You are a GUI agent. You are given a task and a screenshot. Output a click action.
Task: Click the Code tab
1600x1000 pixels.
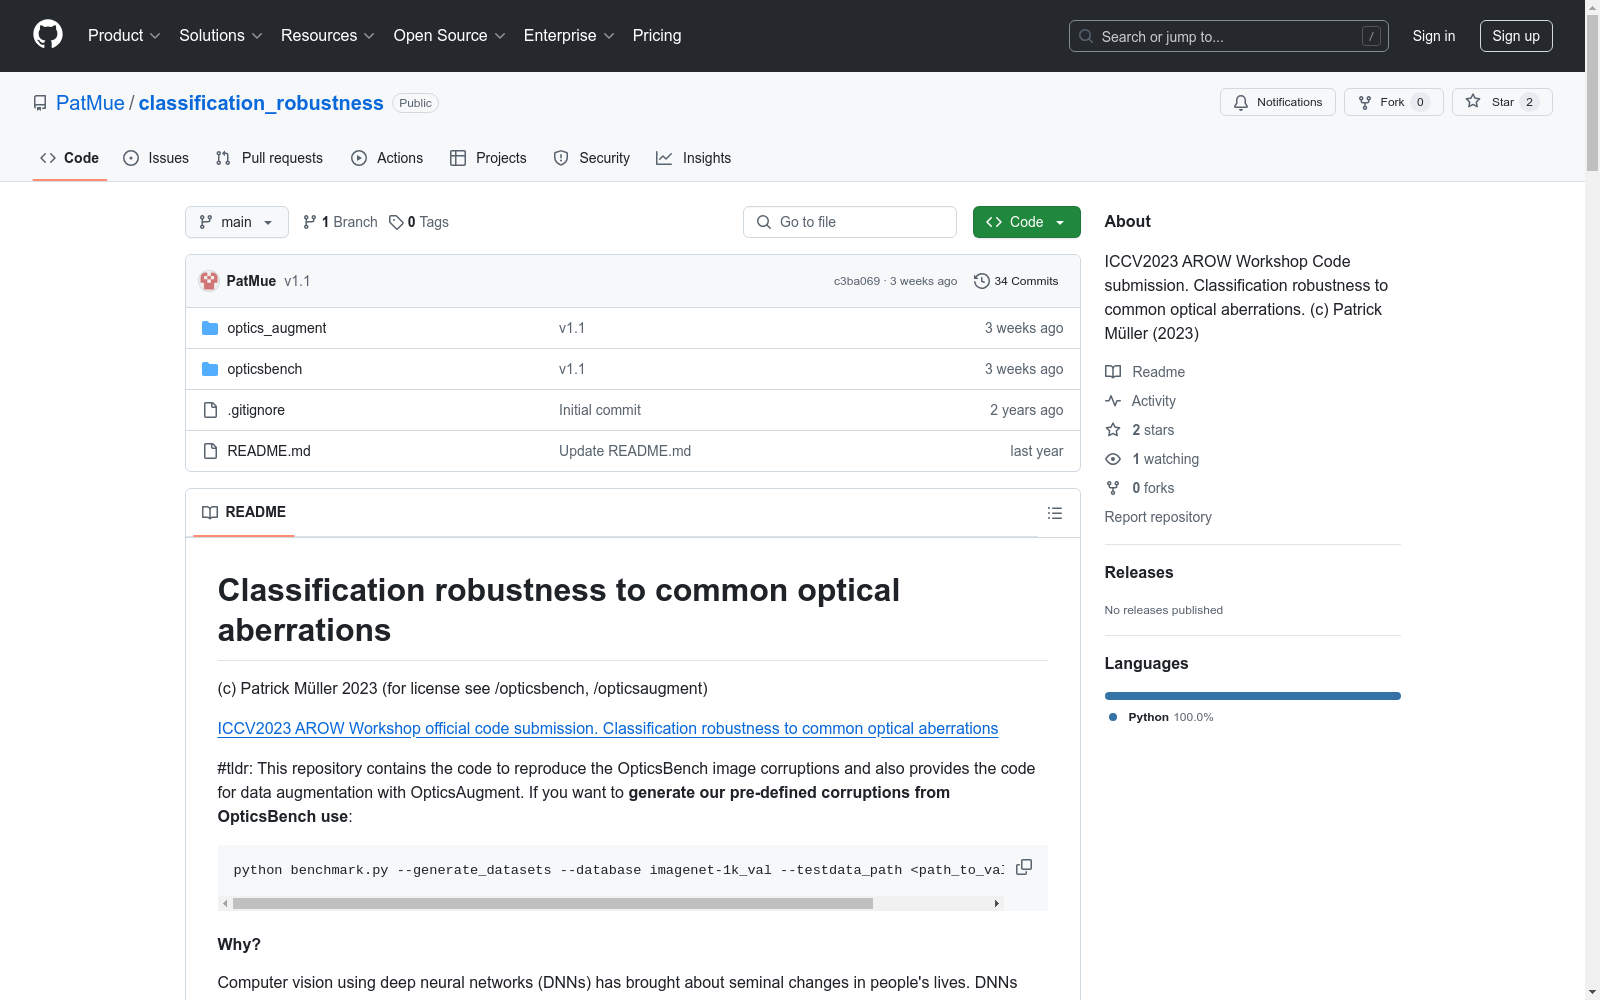(x=70, y=158)
